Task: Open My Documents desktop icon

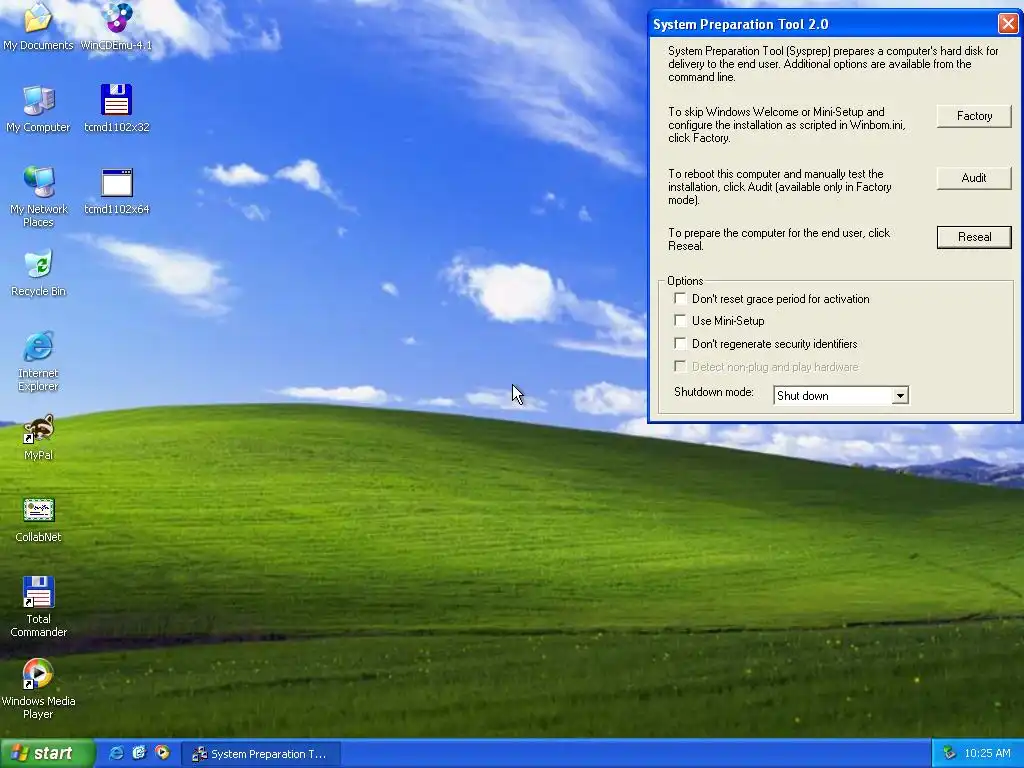Action: pyautogui.click(x=38, y=26)
